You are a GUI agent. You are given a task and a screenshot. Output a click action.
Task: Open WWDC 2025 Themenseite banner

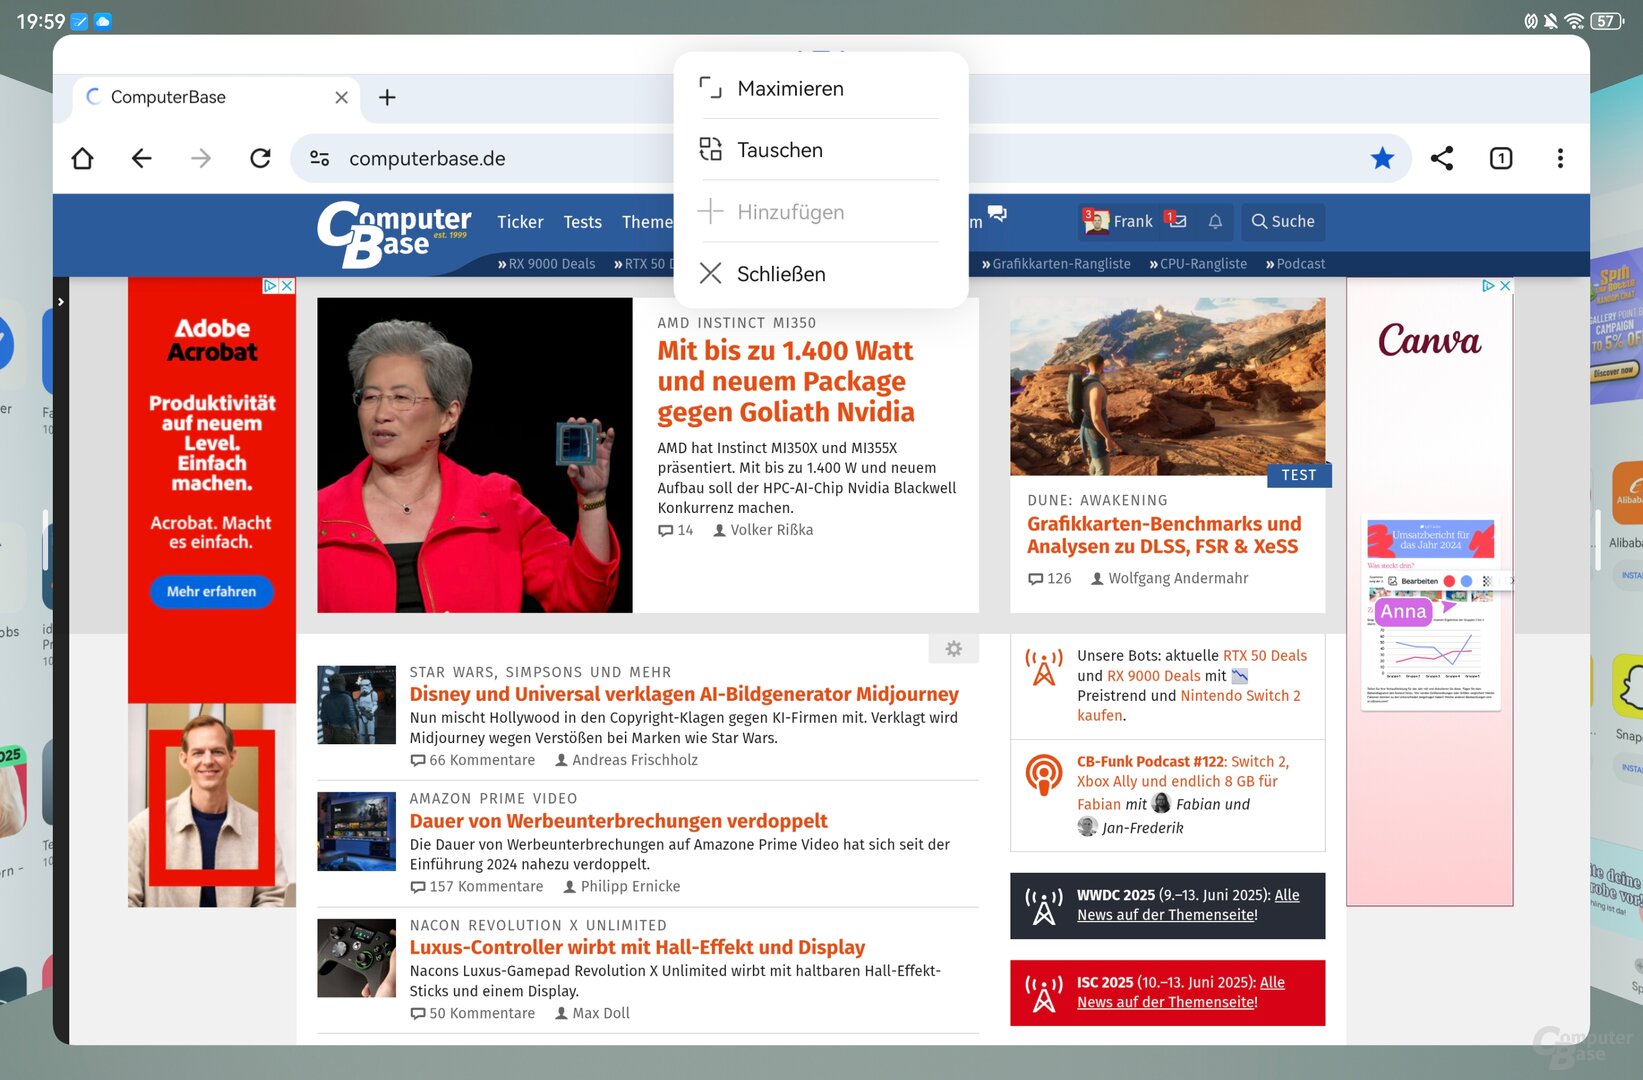[1167, 906]
